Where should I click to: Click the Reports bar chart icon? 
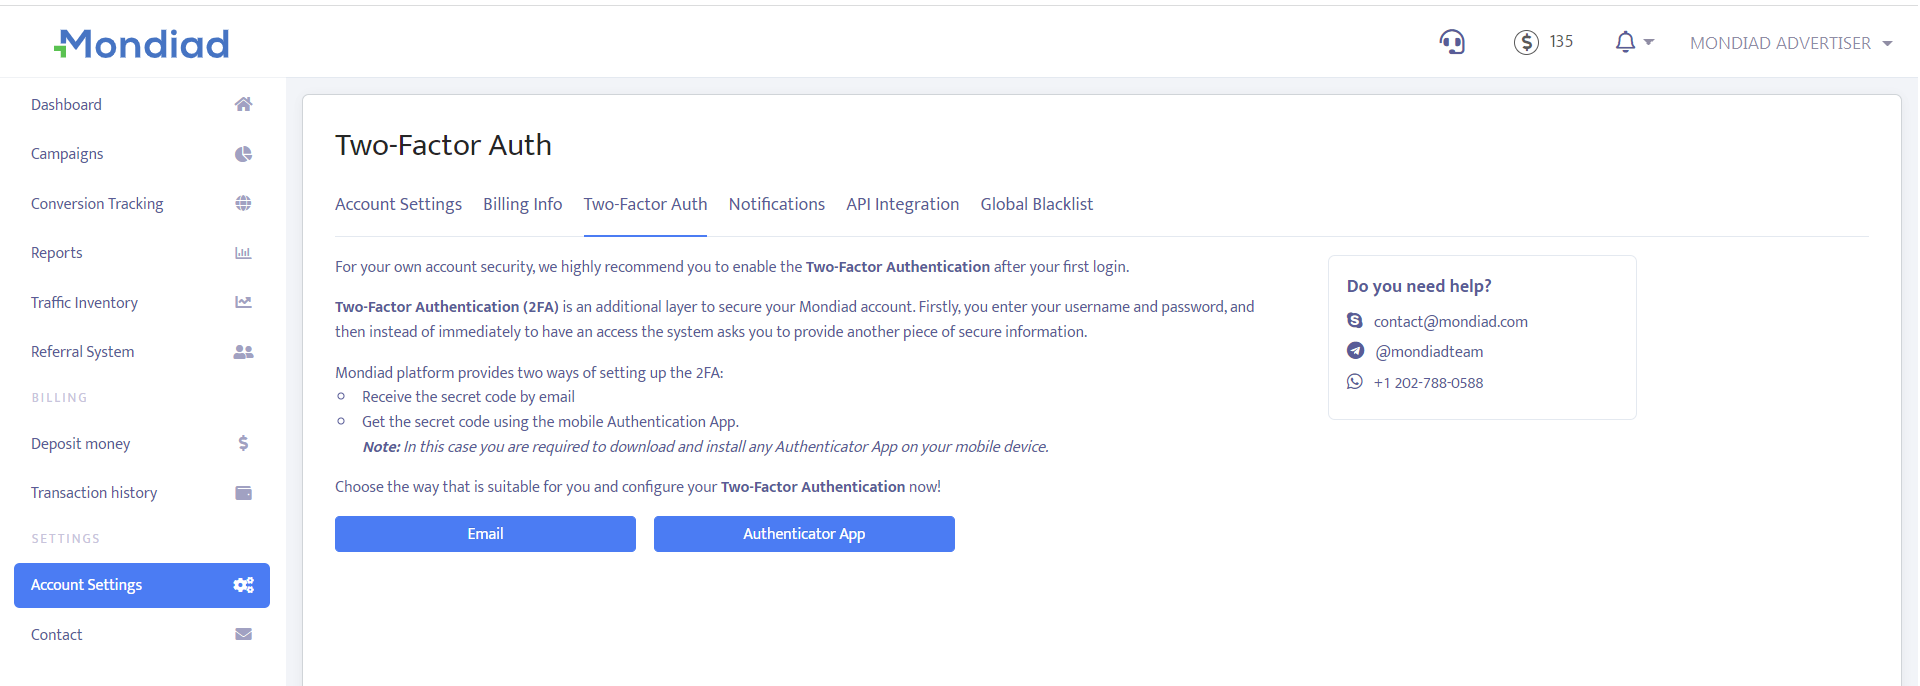click(x=243, y=253)
